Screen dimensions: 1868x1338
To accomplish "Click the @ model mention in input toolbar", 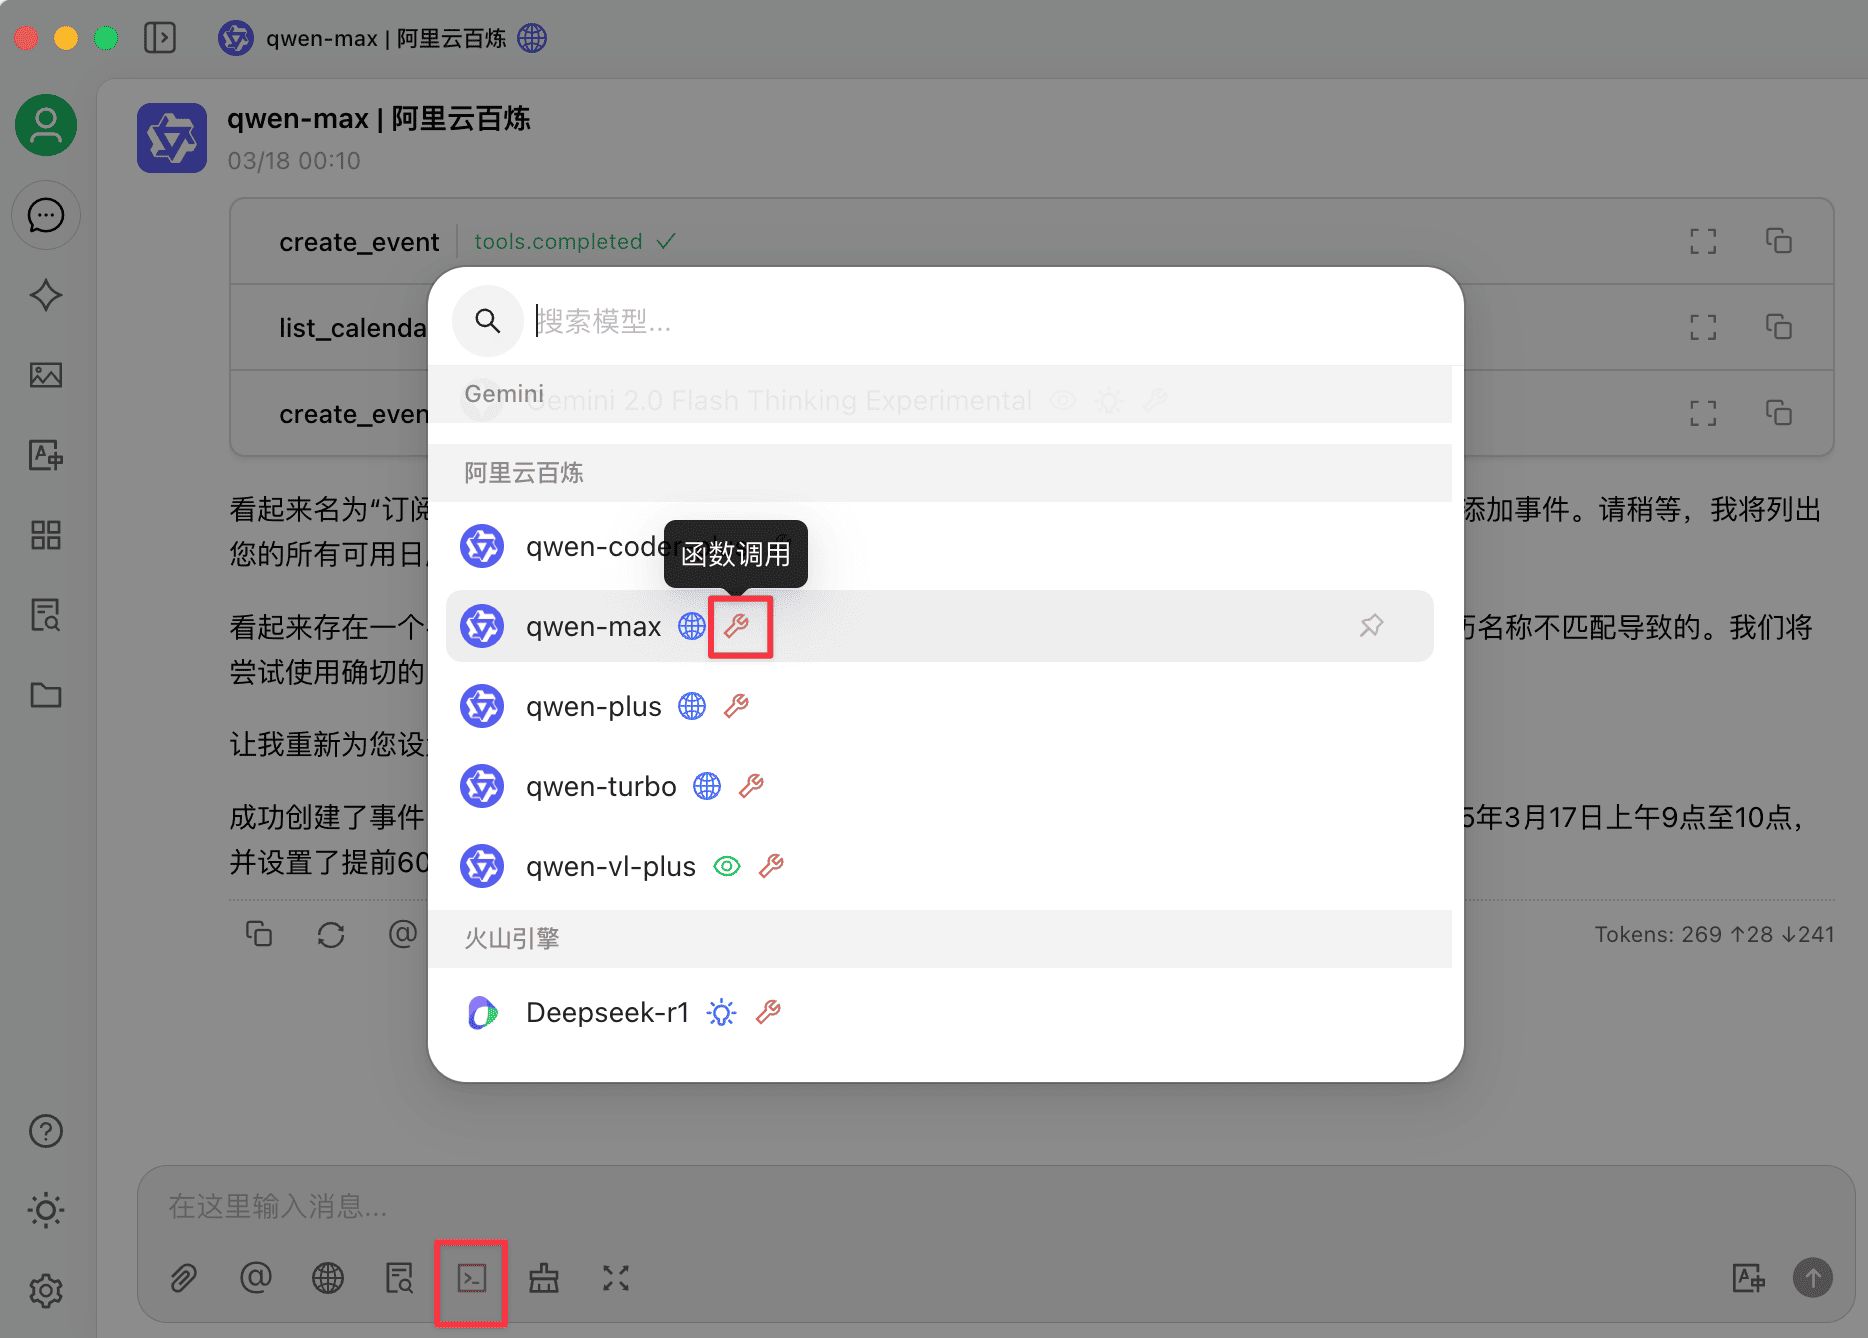I will (255, 1278).
